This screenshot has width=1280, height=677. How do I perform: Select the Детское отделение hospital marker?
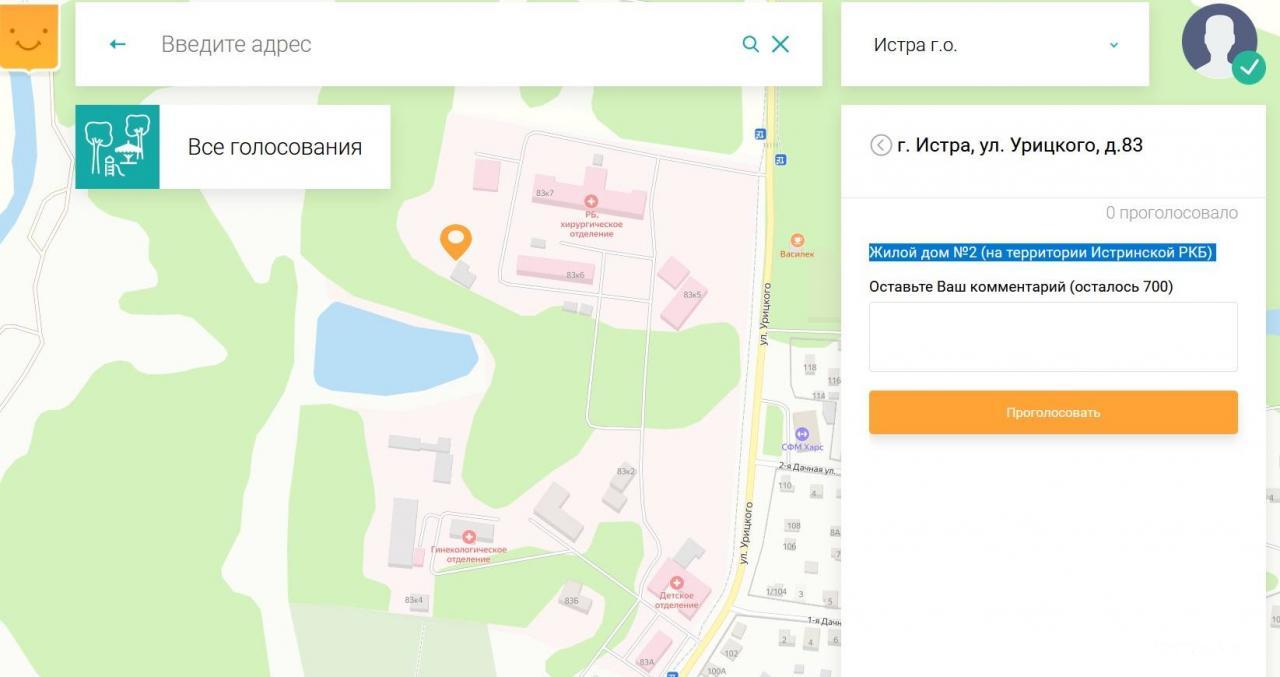point(676,583)
